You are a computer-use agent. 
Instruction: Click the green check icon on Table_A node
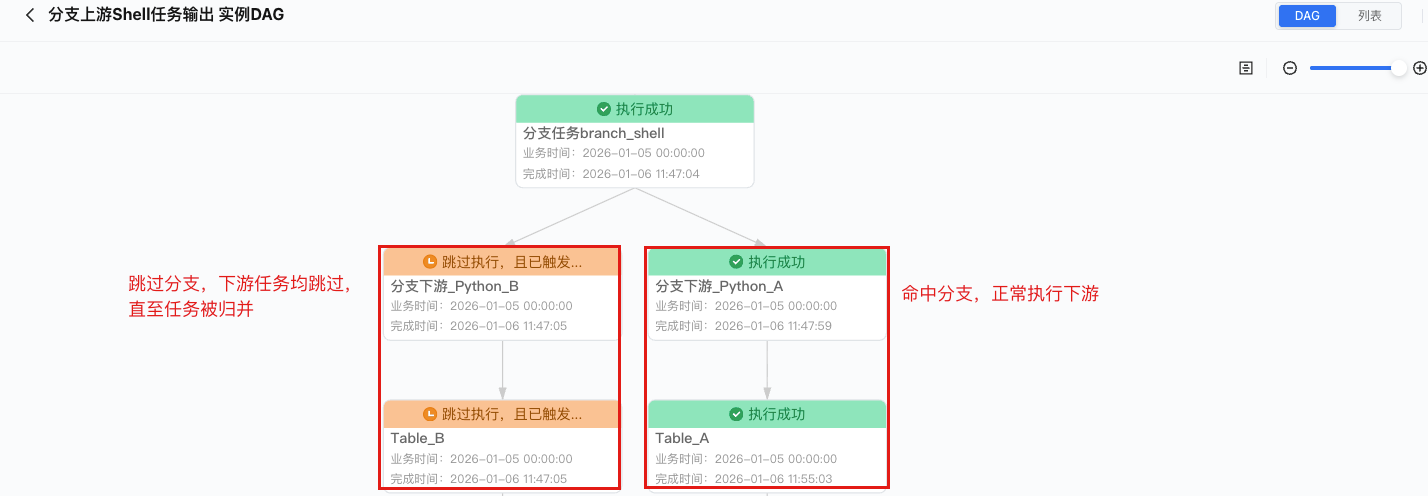737,414
